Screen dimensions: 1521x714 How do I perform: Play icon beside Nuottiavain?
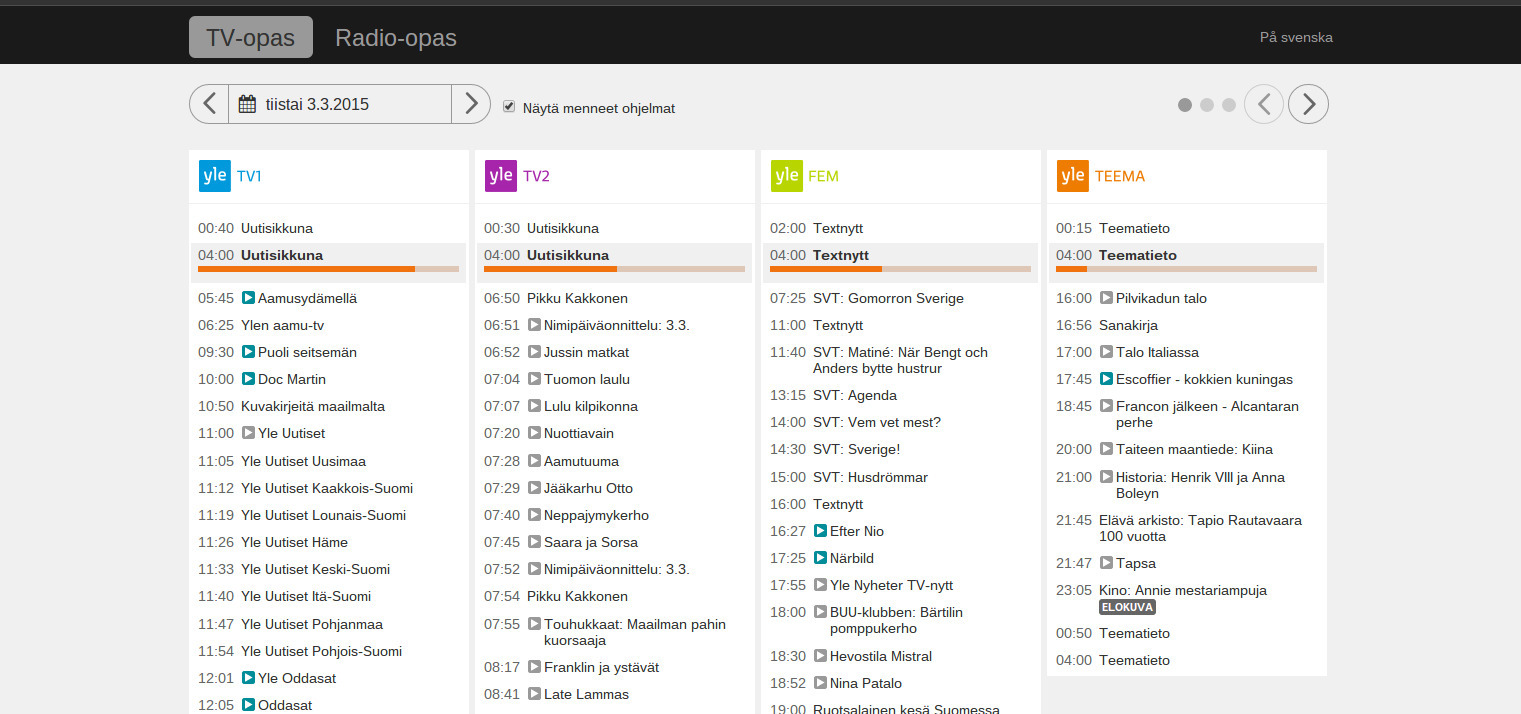click(x=534, y=433)
